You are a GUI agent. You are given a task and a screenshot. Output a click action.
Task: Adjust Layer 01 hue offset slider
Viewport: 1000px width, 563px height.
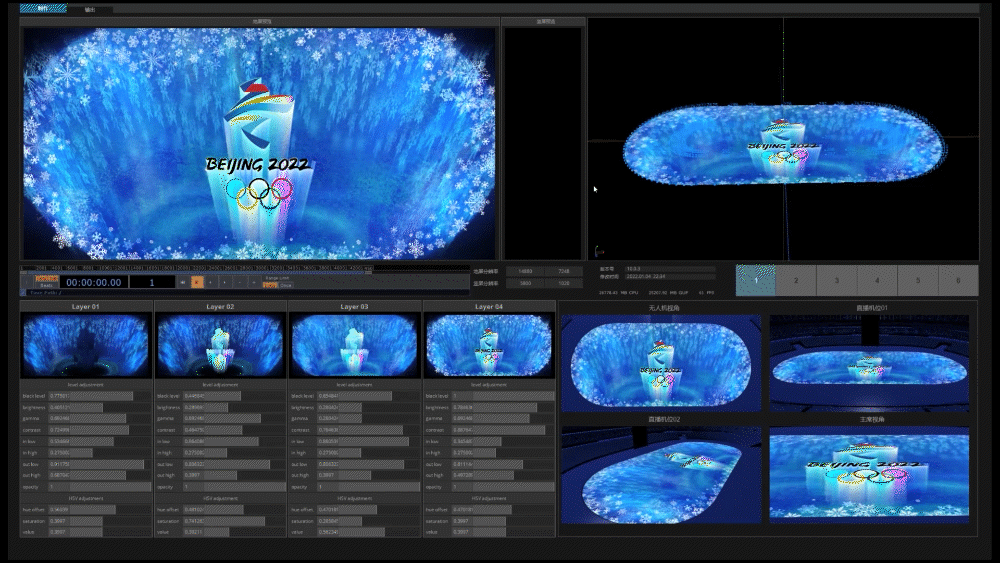(x=99, y=509)
